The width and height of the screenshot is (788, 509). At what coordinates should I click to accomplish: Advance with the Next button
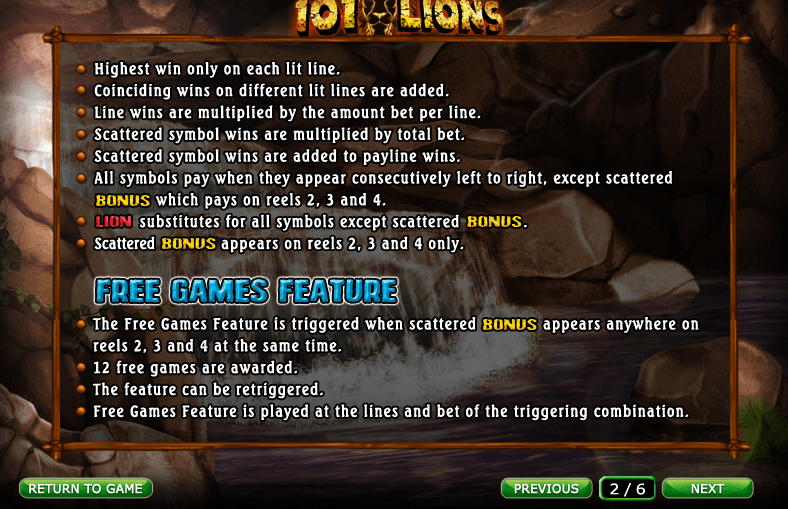pyautogui.click(x=708, y=488)
